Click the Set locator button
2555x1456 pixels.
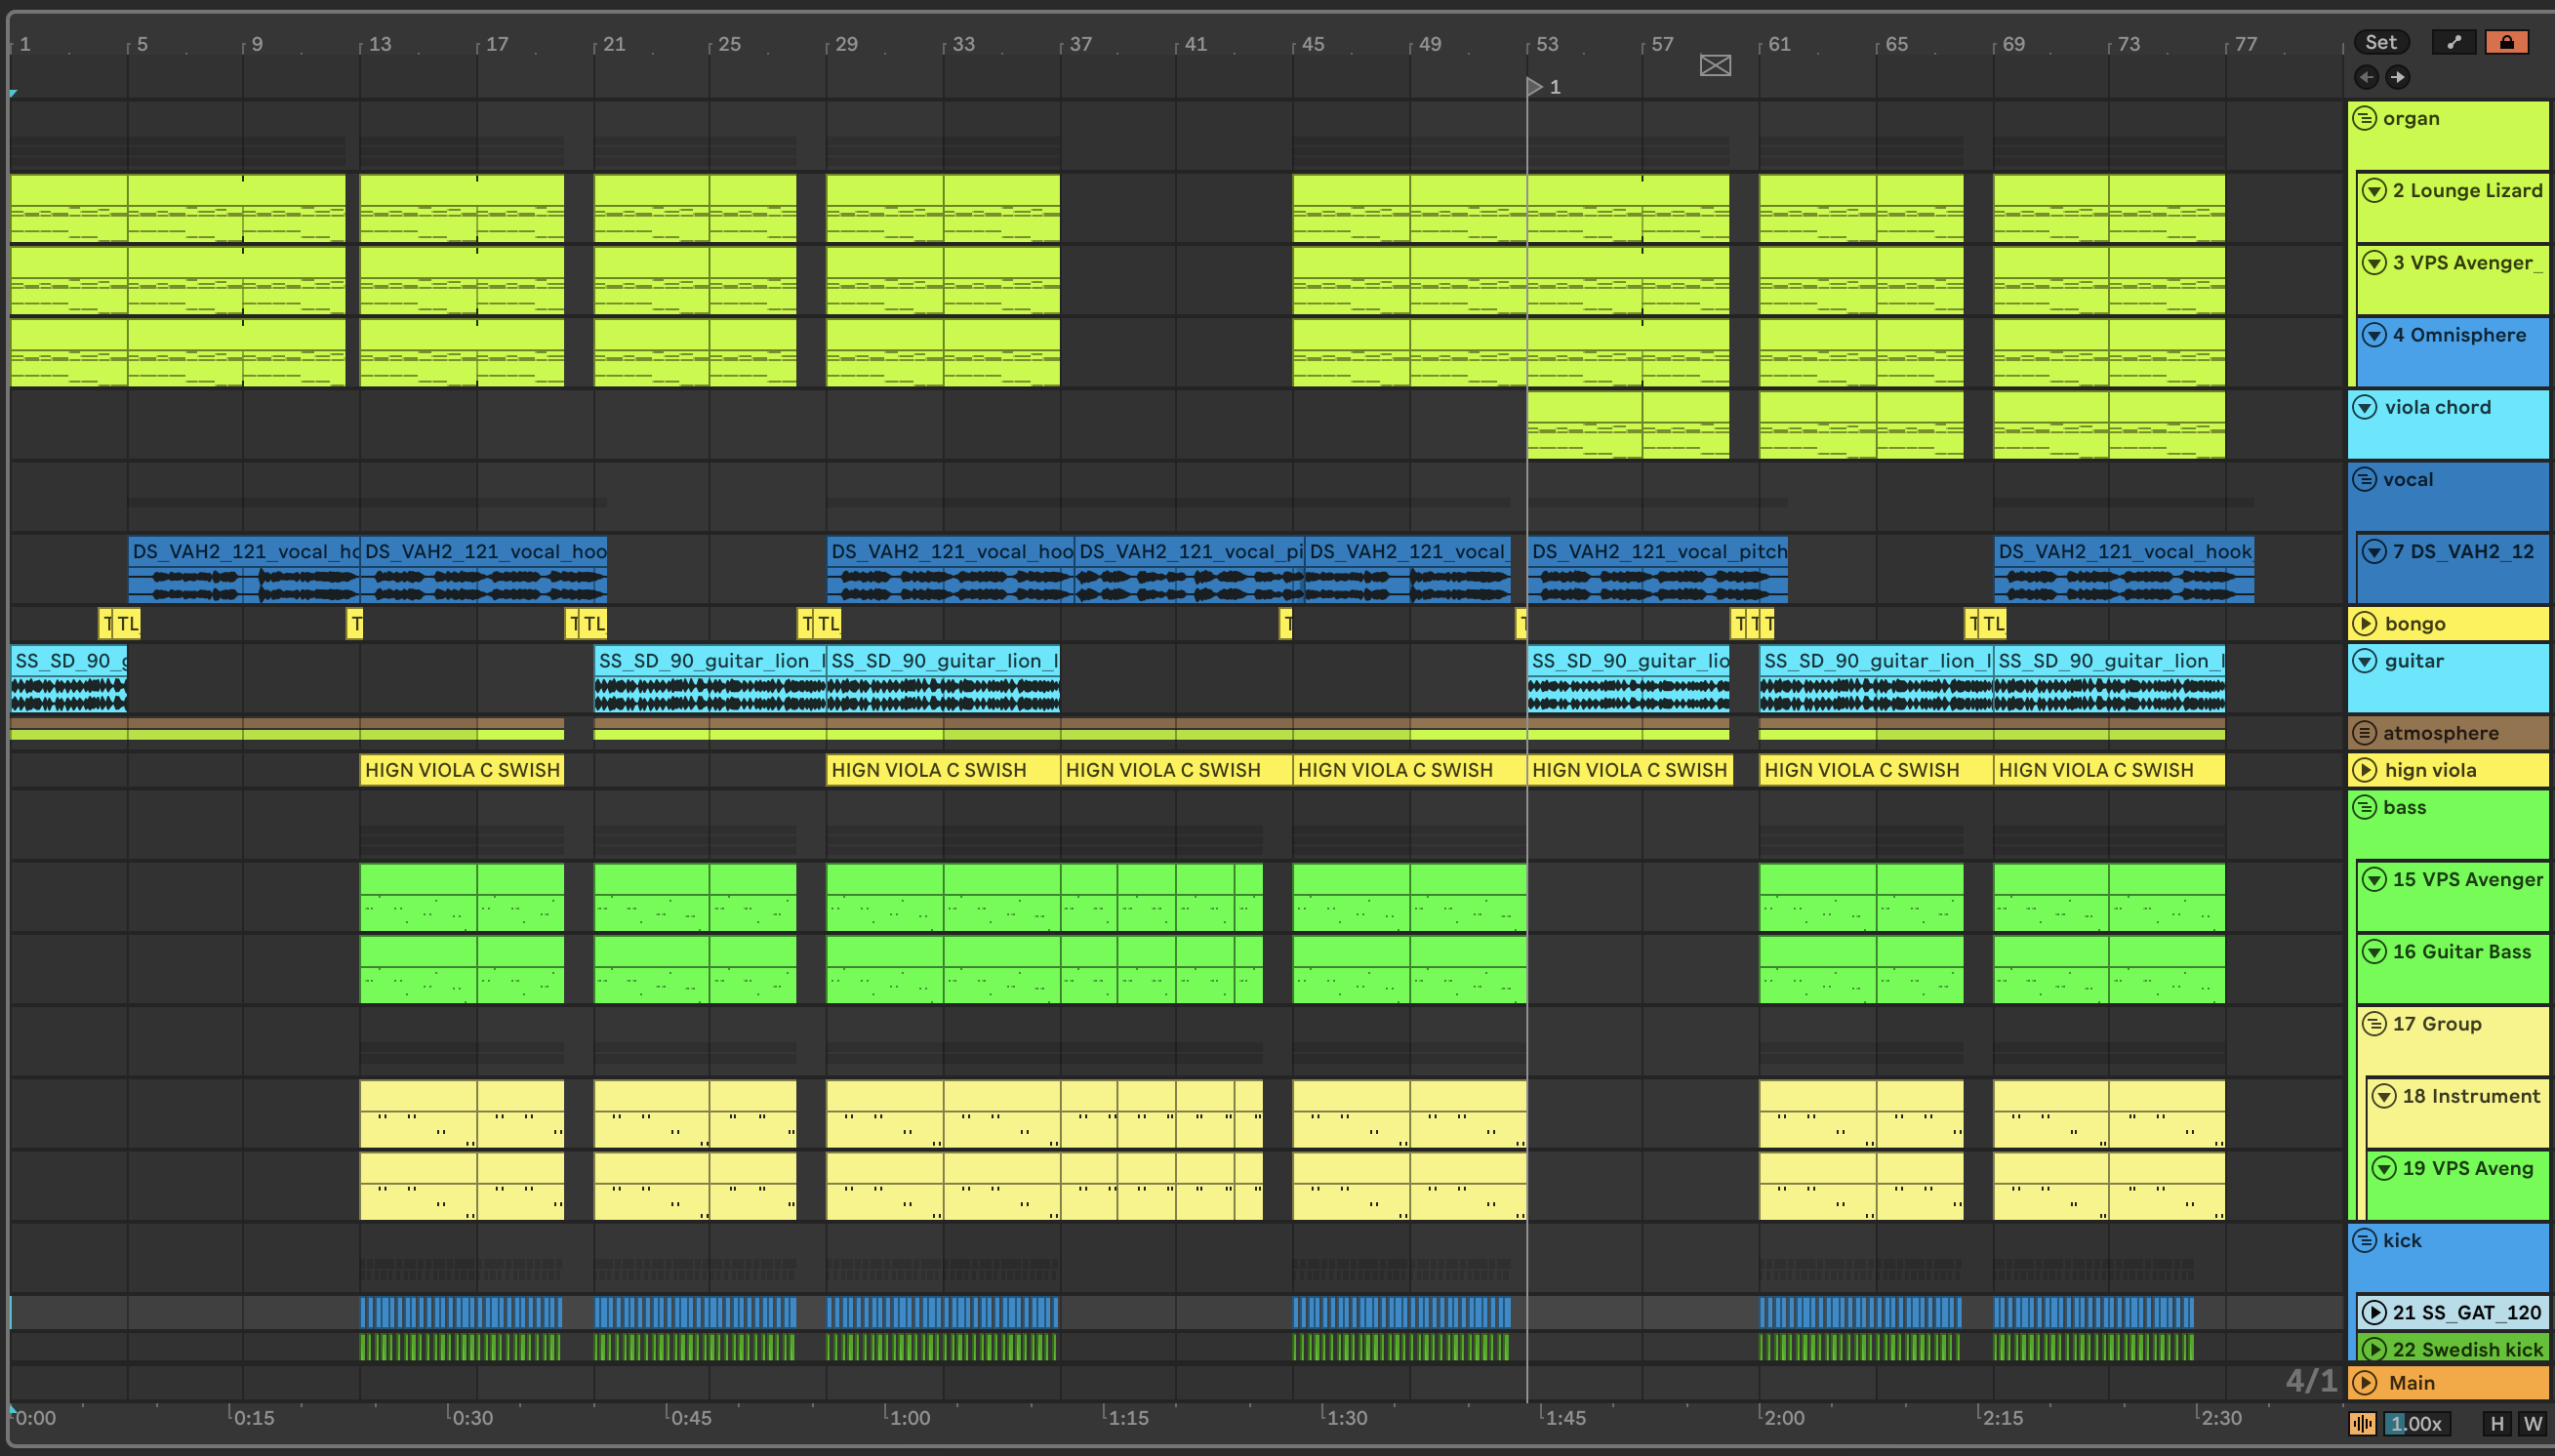tap(2381, 42)
